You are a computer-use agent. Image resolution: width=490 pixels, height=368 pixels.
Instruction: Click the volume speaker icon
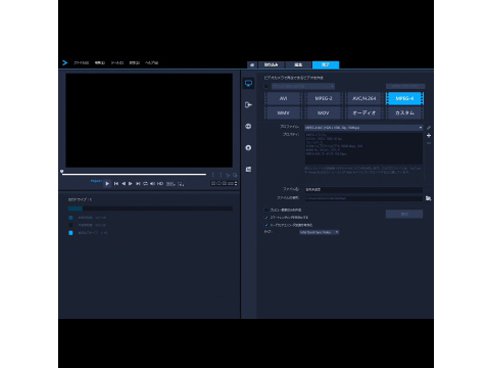(x=152, y=184)
